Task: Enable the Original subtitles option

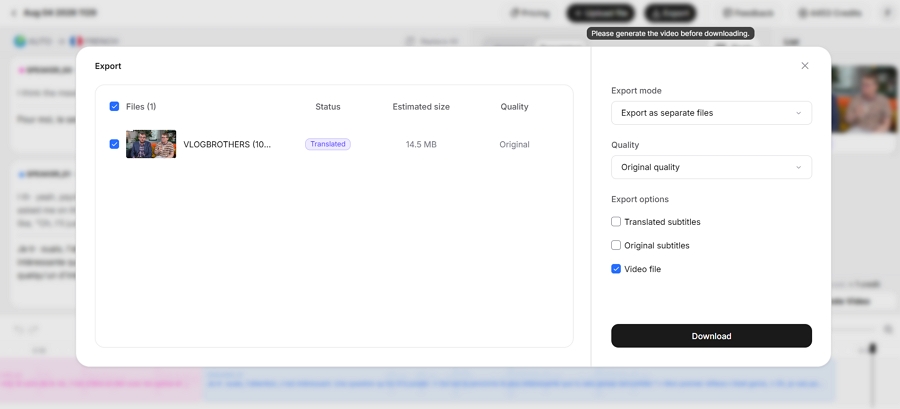Action: (x=616, y=245)
